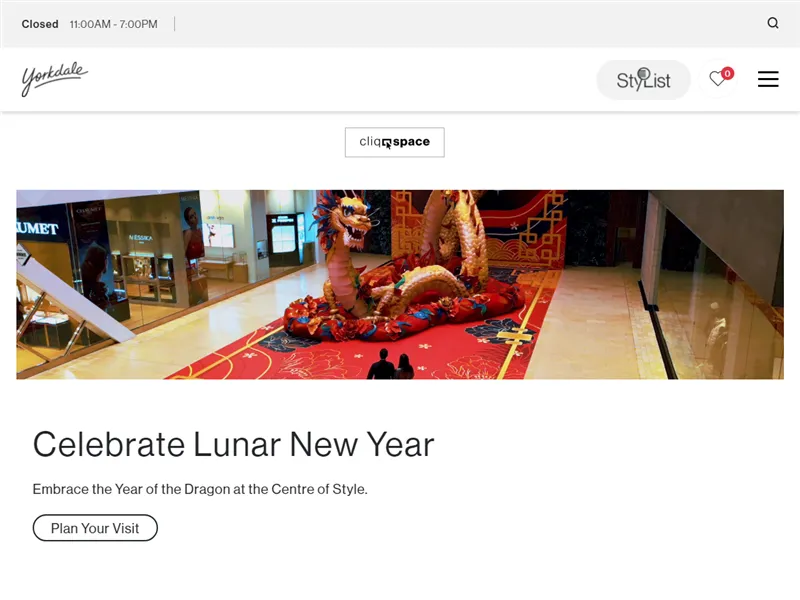Click the Celebrate Lunar New Year heading
Screen dimensions: 800x600
point(234,444)
